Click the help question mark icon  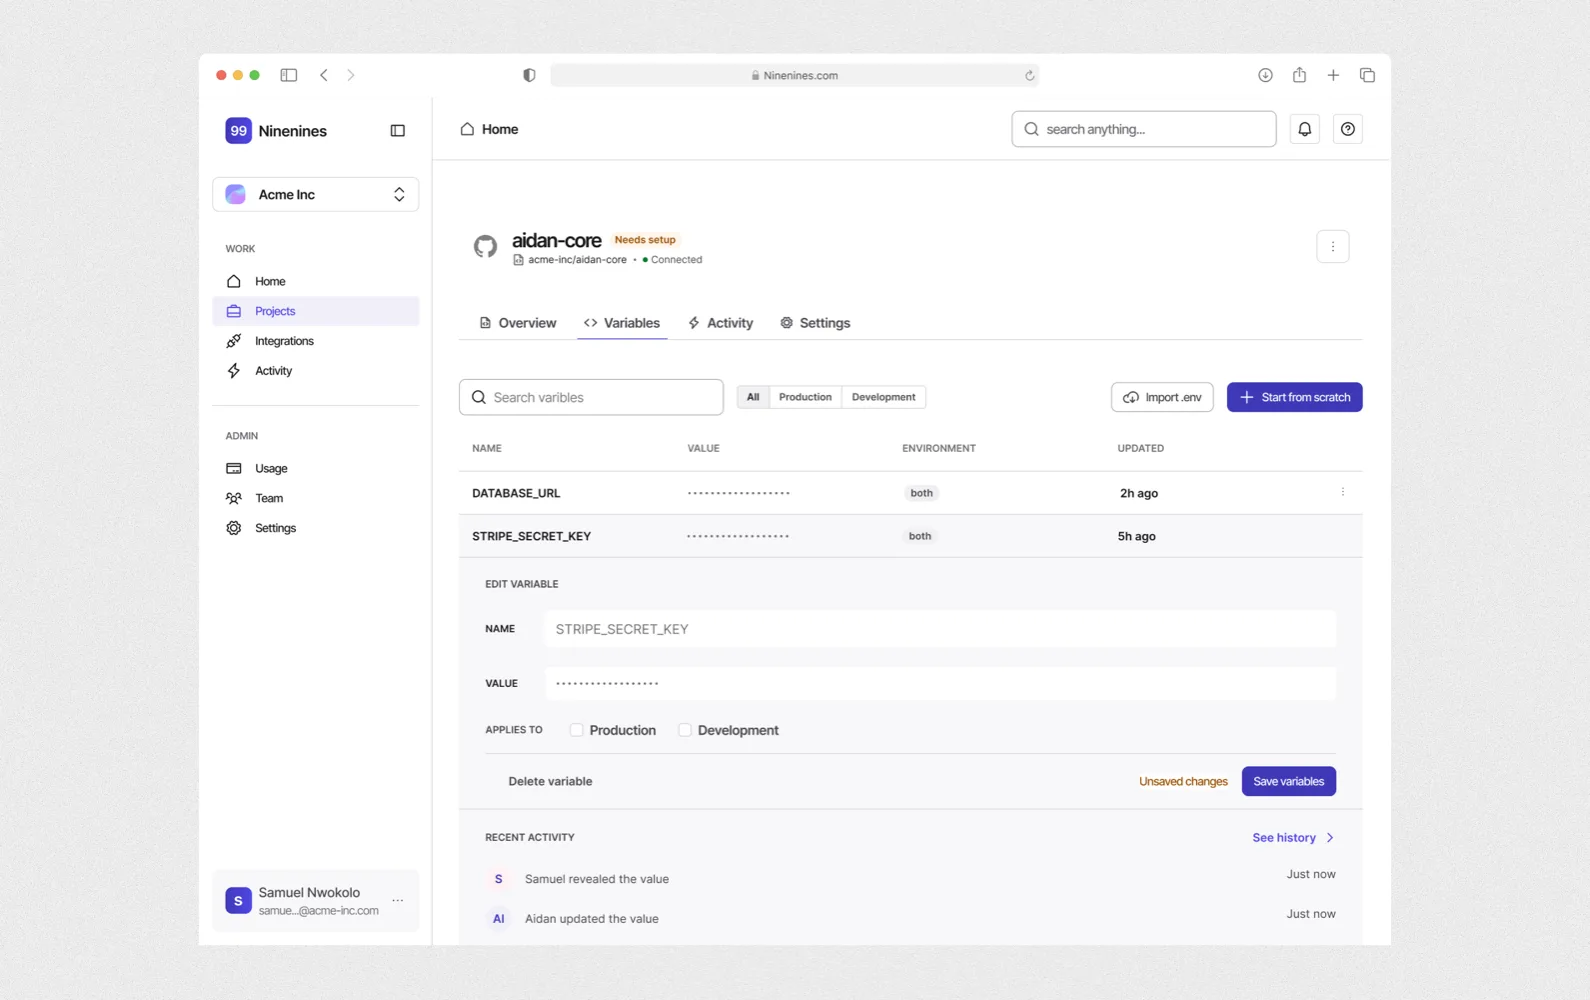coord(1347,129)
